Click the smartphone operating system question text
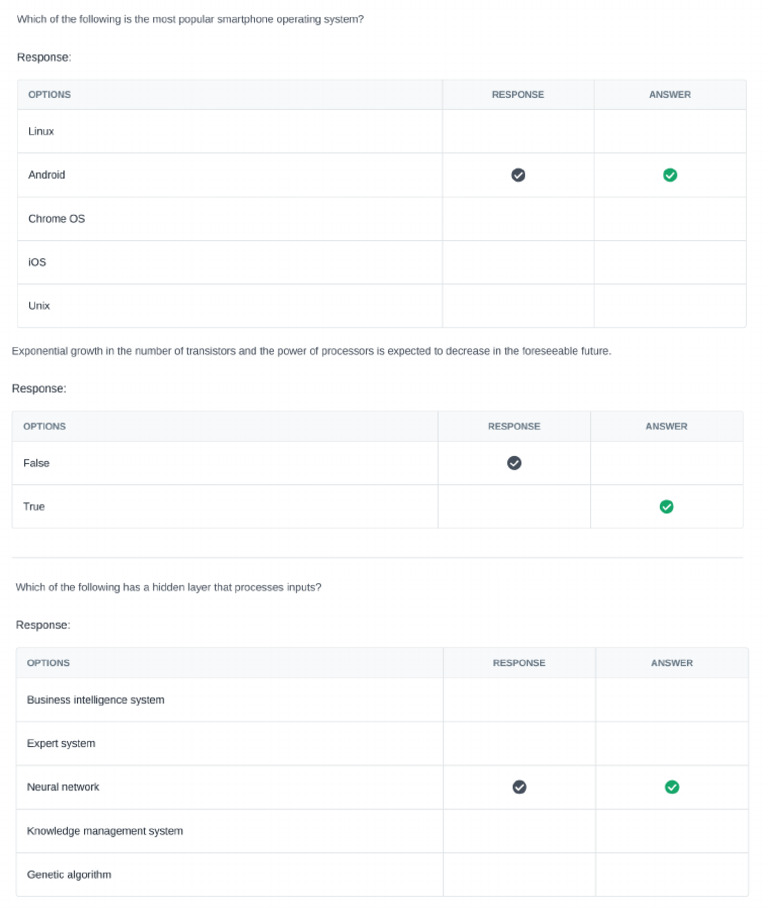Viewport: 768px width, 908px height. (x=190, y=19)
